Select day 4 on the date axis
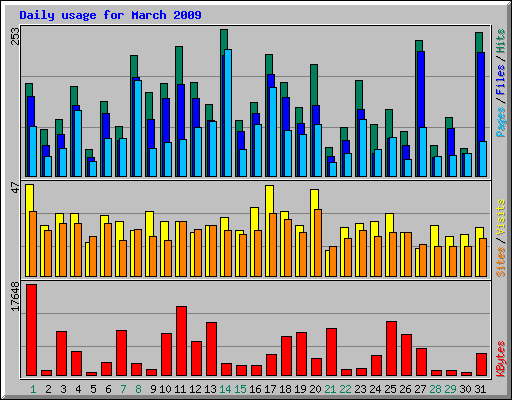The width and height of the screenshot is (512, 400). click(78, 389)
